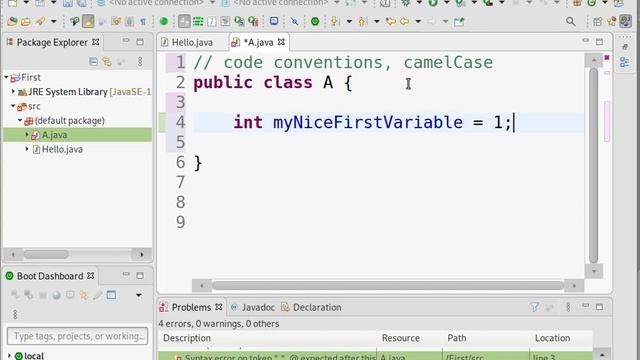The image size is (640, 360).
Task: Select the active Java perspective button
Action: click(625, 21)
